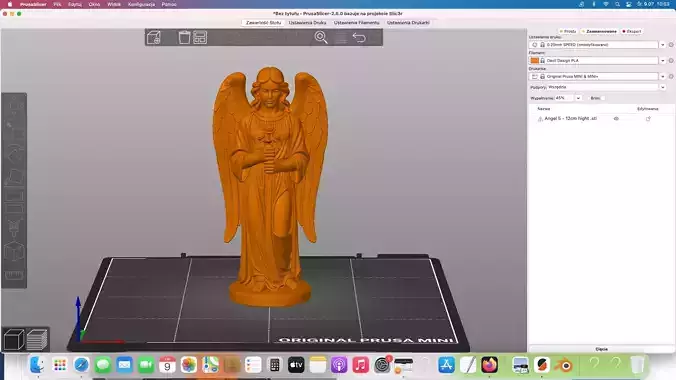This screenshot has width=676, height=380.
Task: Click the 45% infill input field
Action: [564, 98]
